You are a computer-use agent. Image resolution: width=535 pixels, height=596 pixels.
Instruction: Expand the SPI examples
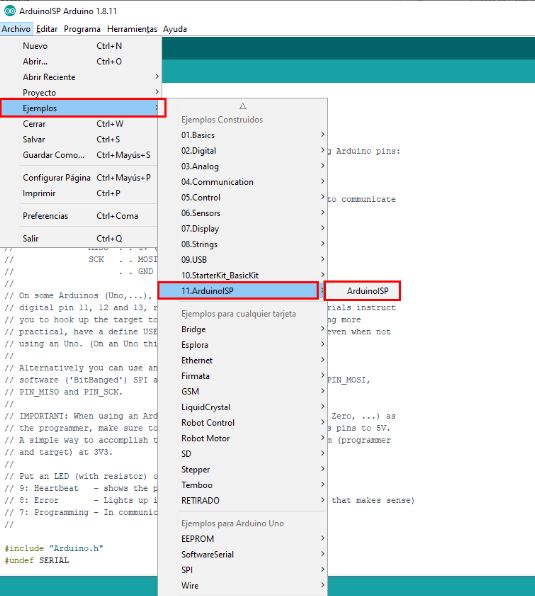click(x=242, y=570)
